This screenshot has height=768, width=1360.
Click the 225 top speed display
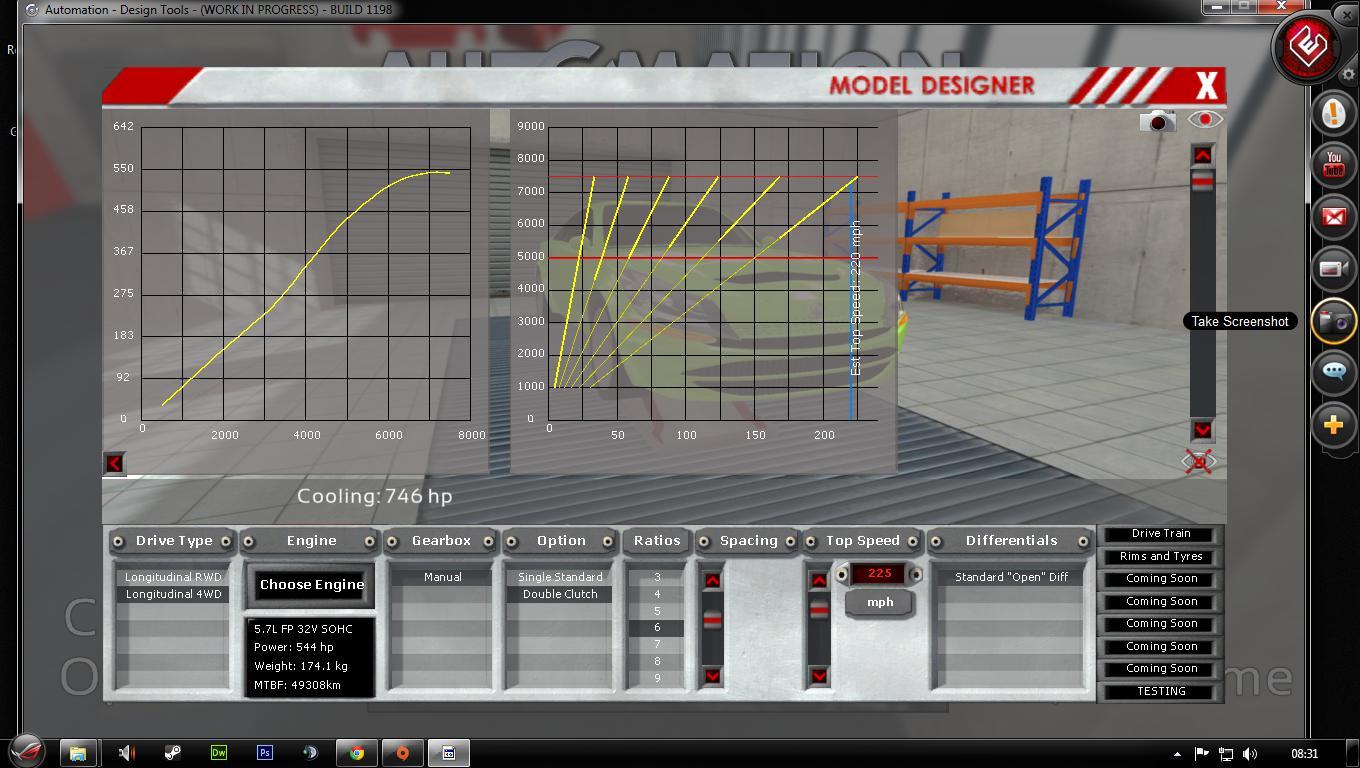pos(879,574)
